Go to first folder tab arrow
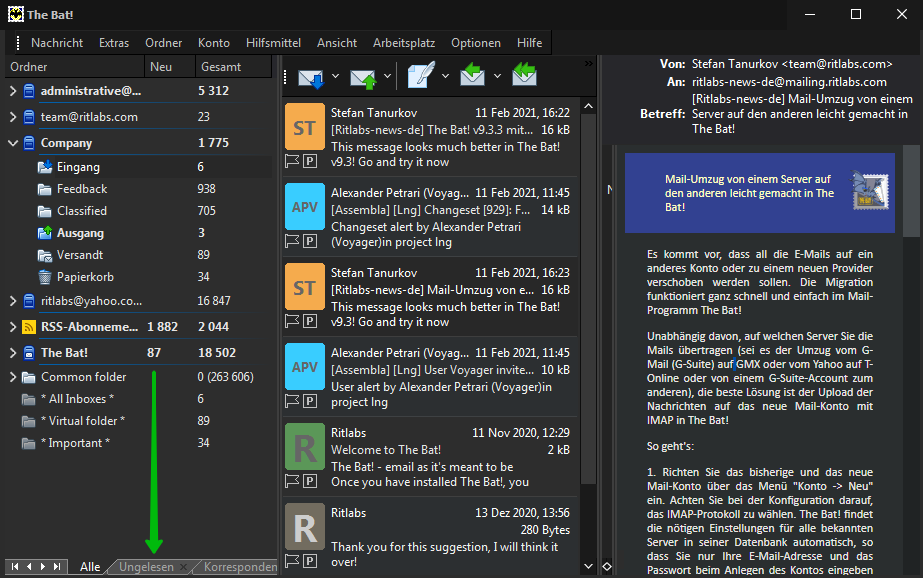The image size is (923, 578). pyautogui.click(x=15, y=567)
